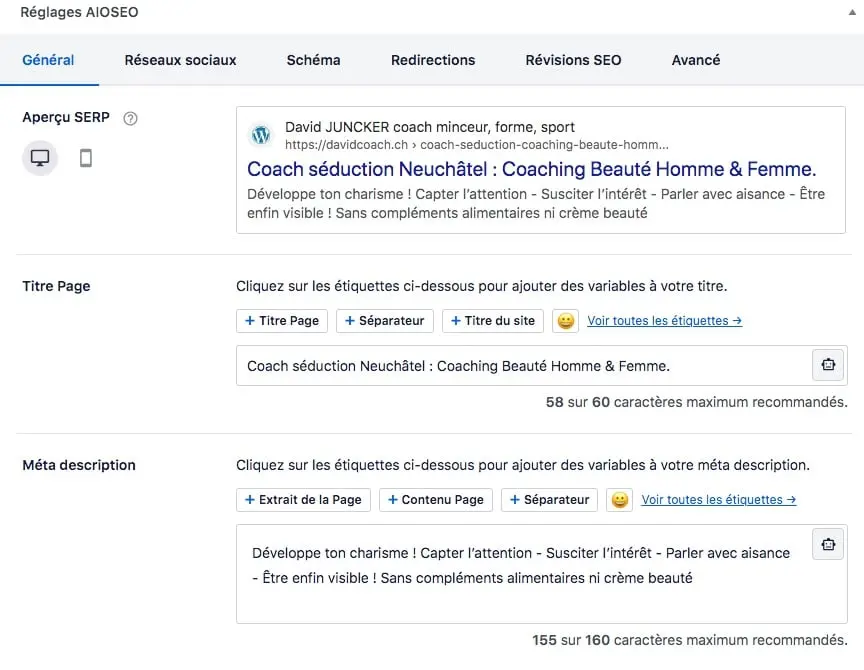Image resolution: width=864 pixels, height=670 pixels.
Task: Open the Réseaux sociaux tab
Action: tap(180, 60)
